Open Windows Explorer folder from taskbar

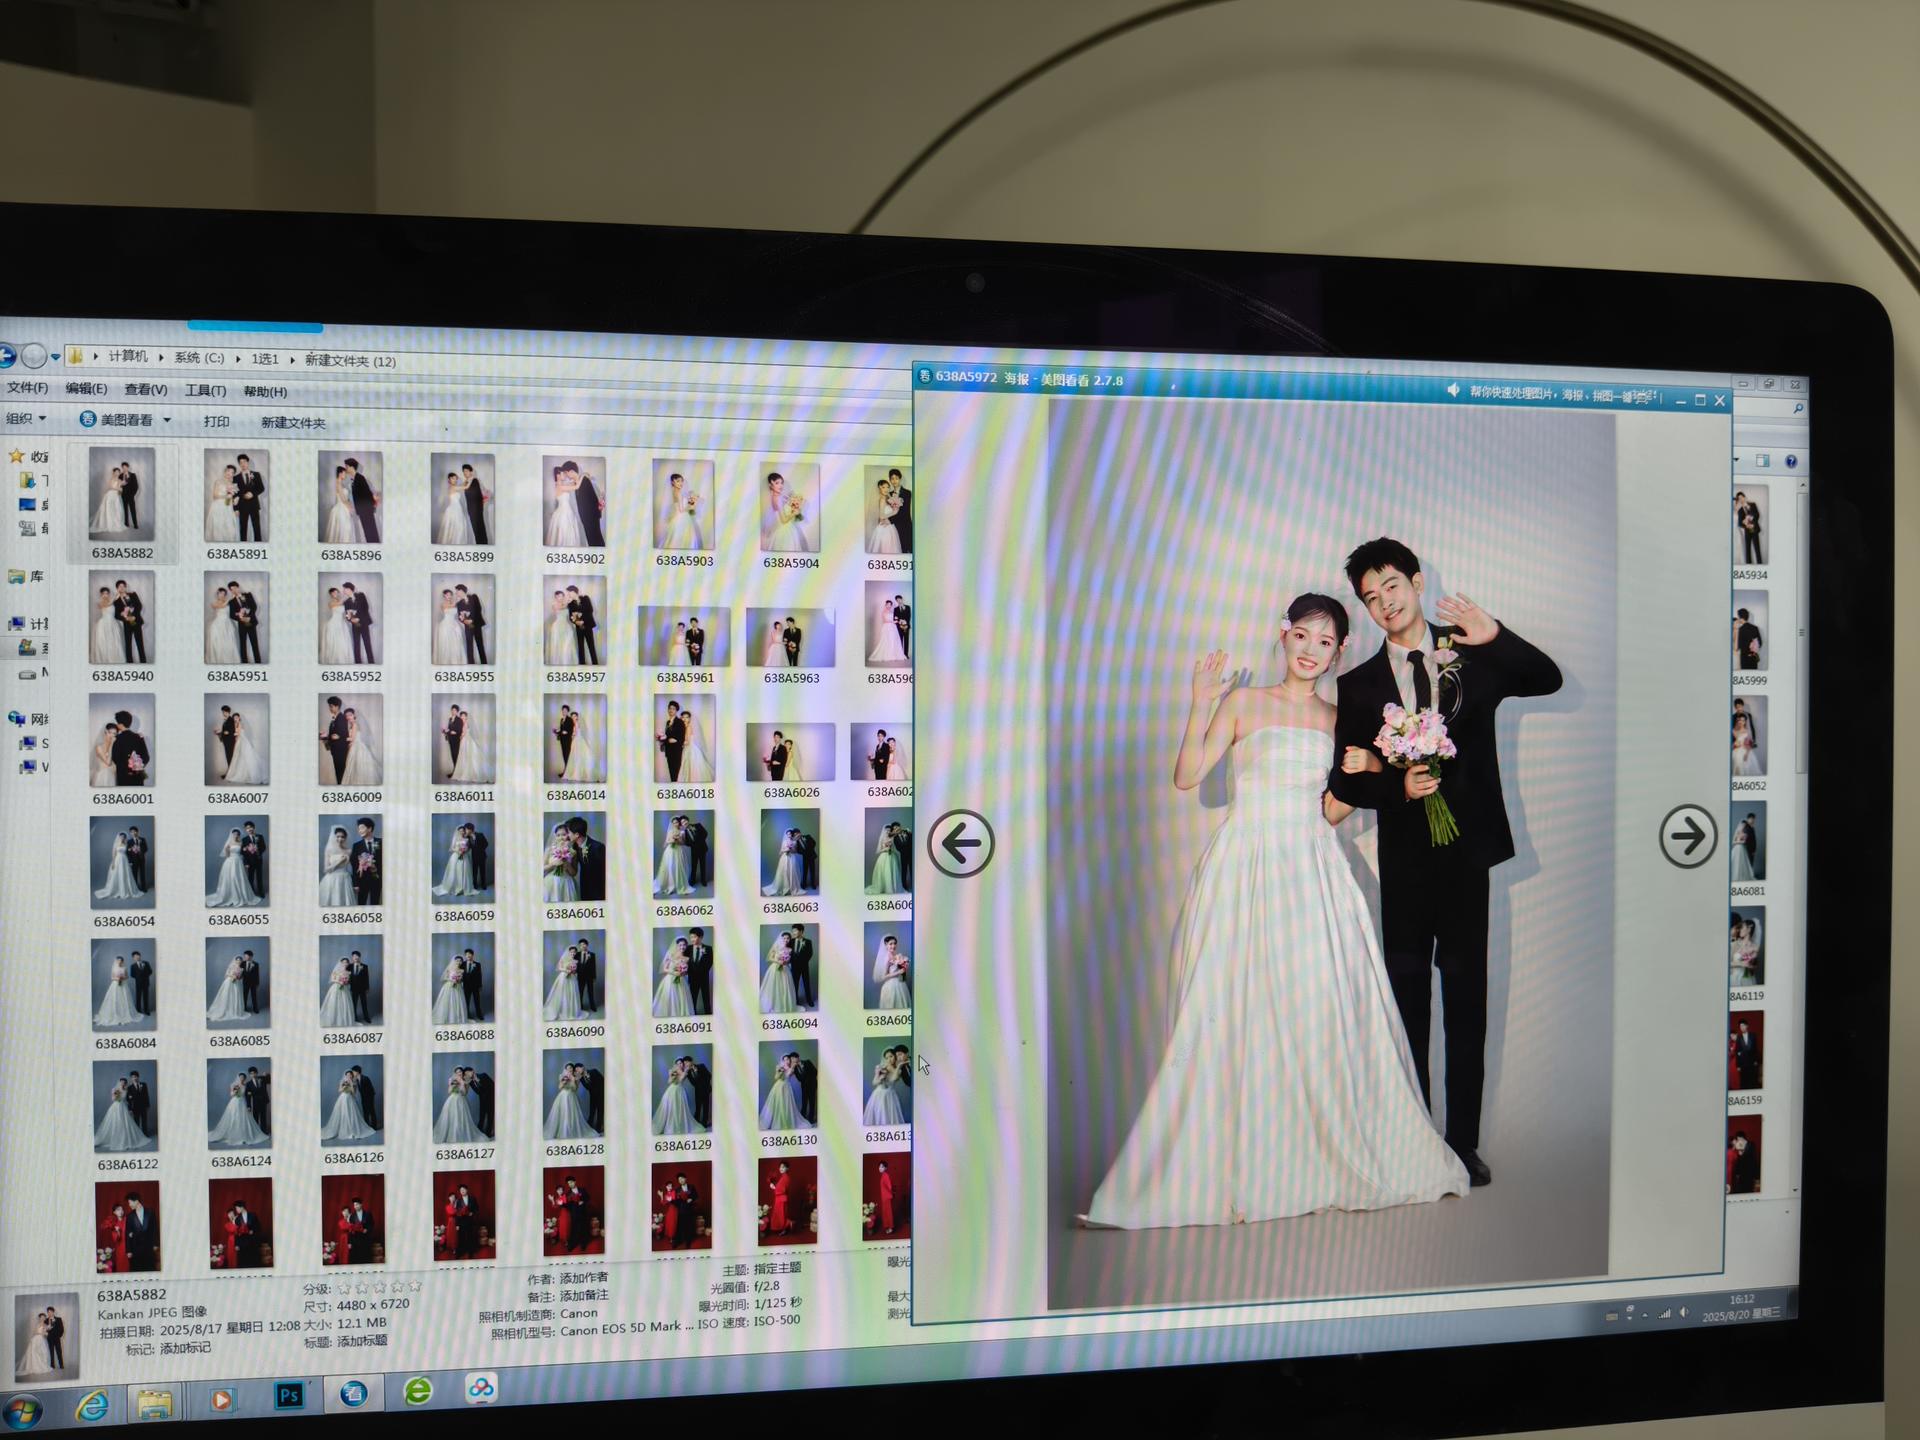point(155,1404)
